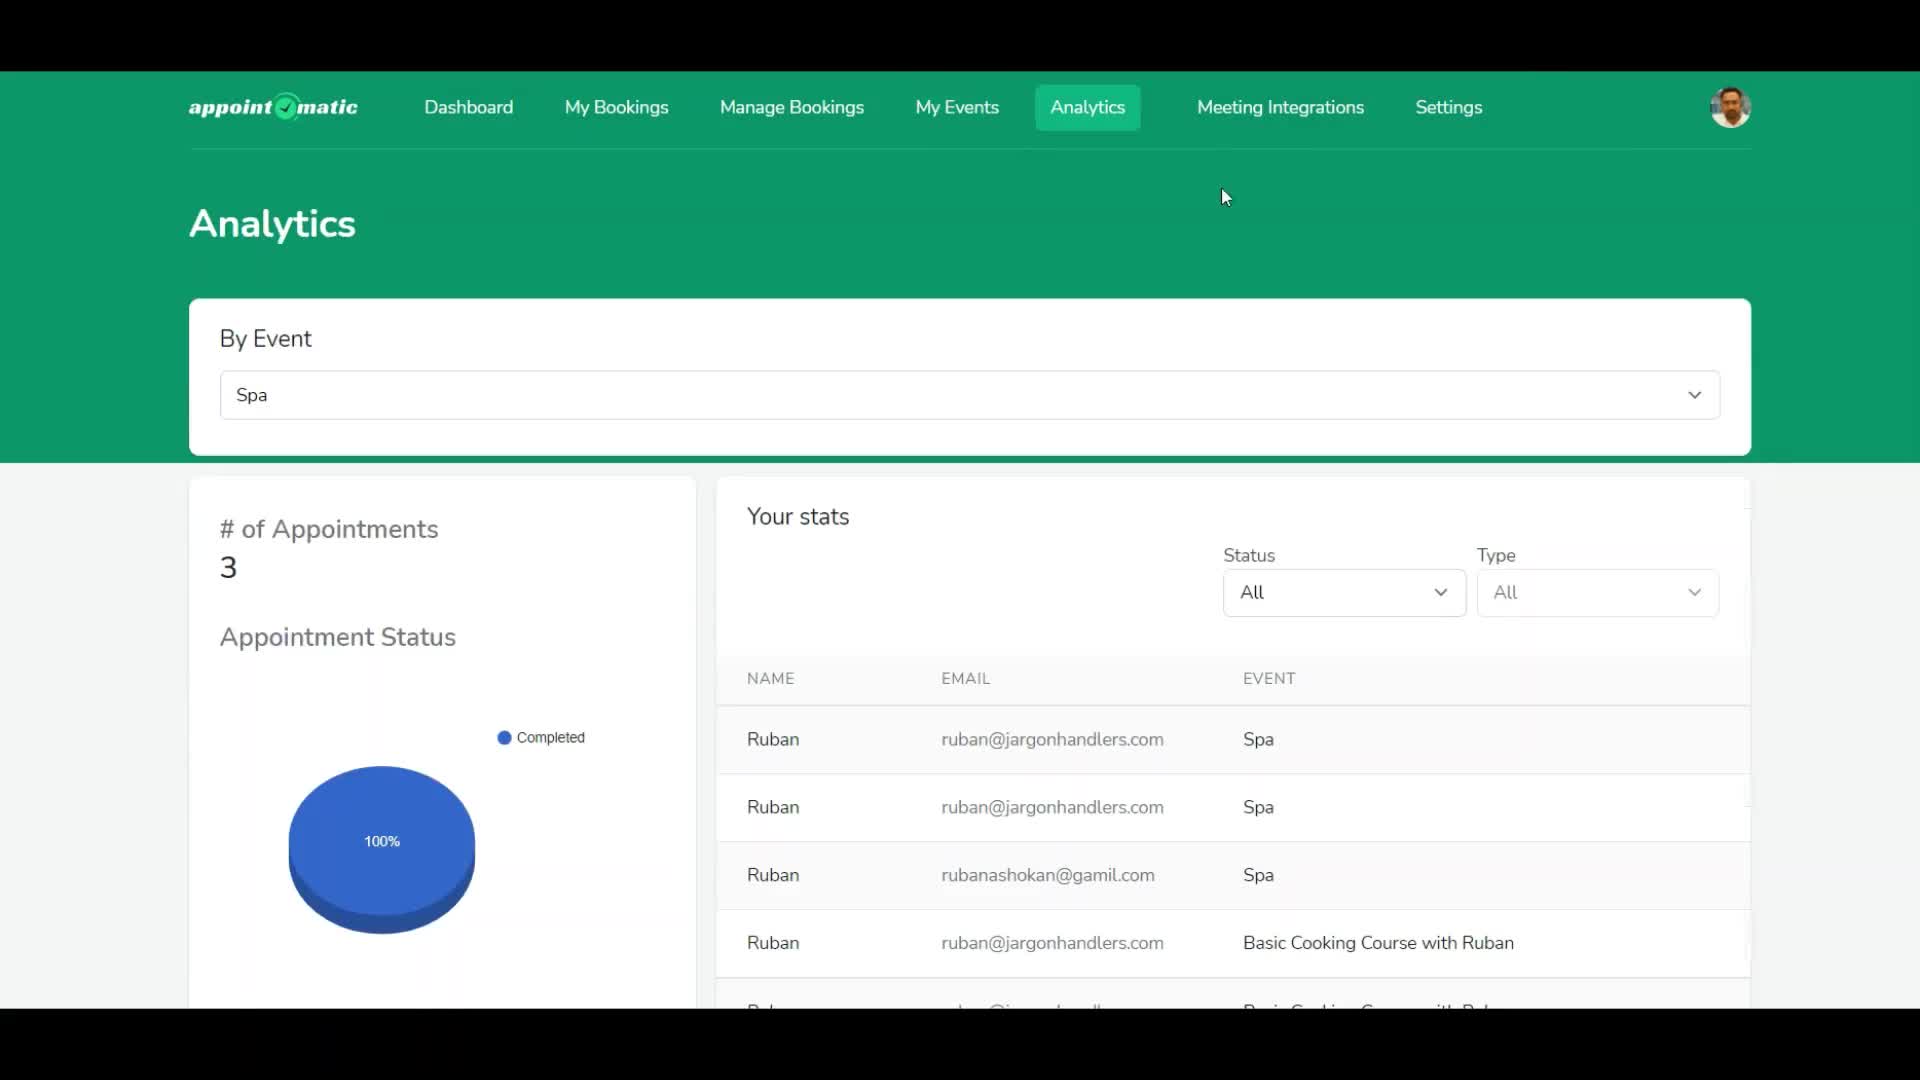Open the user profile avatar menu
Viewport: 1920px width, 1080px height.
click(x=1730, y=107)
